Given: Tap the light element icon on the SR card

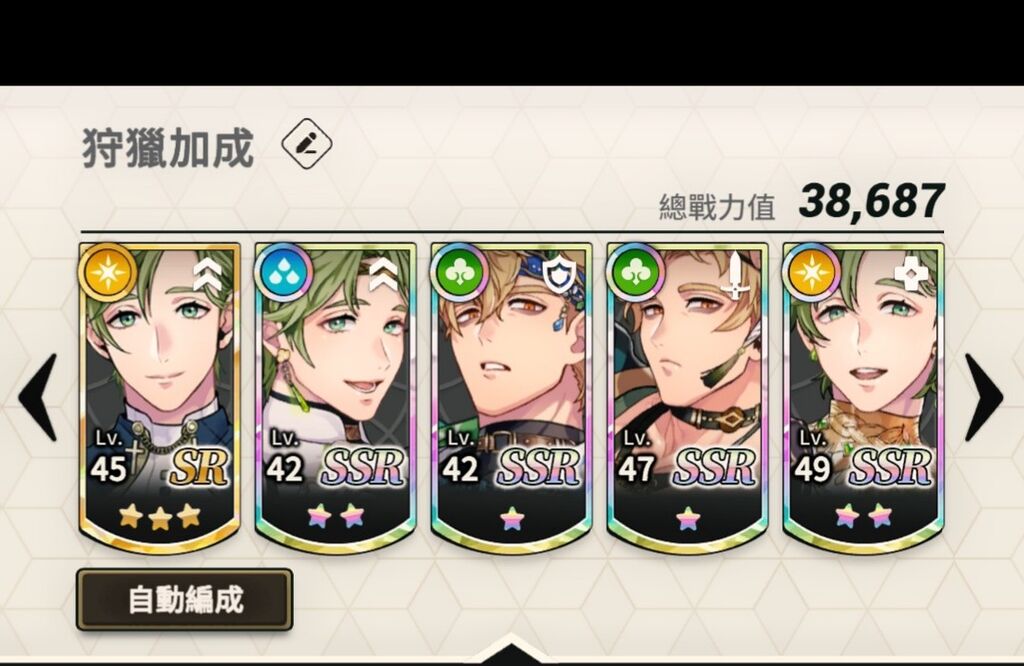Looking at the screenshot, I should [108, 272].
